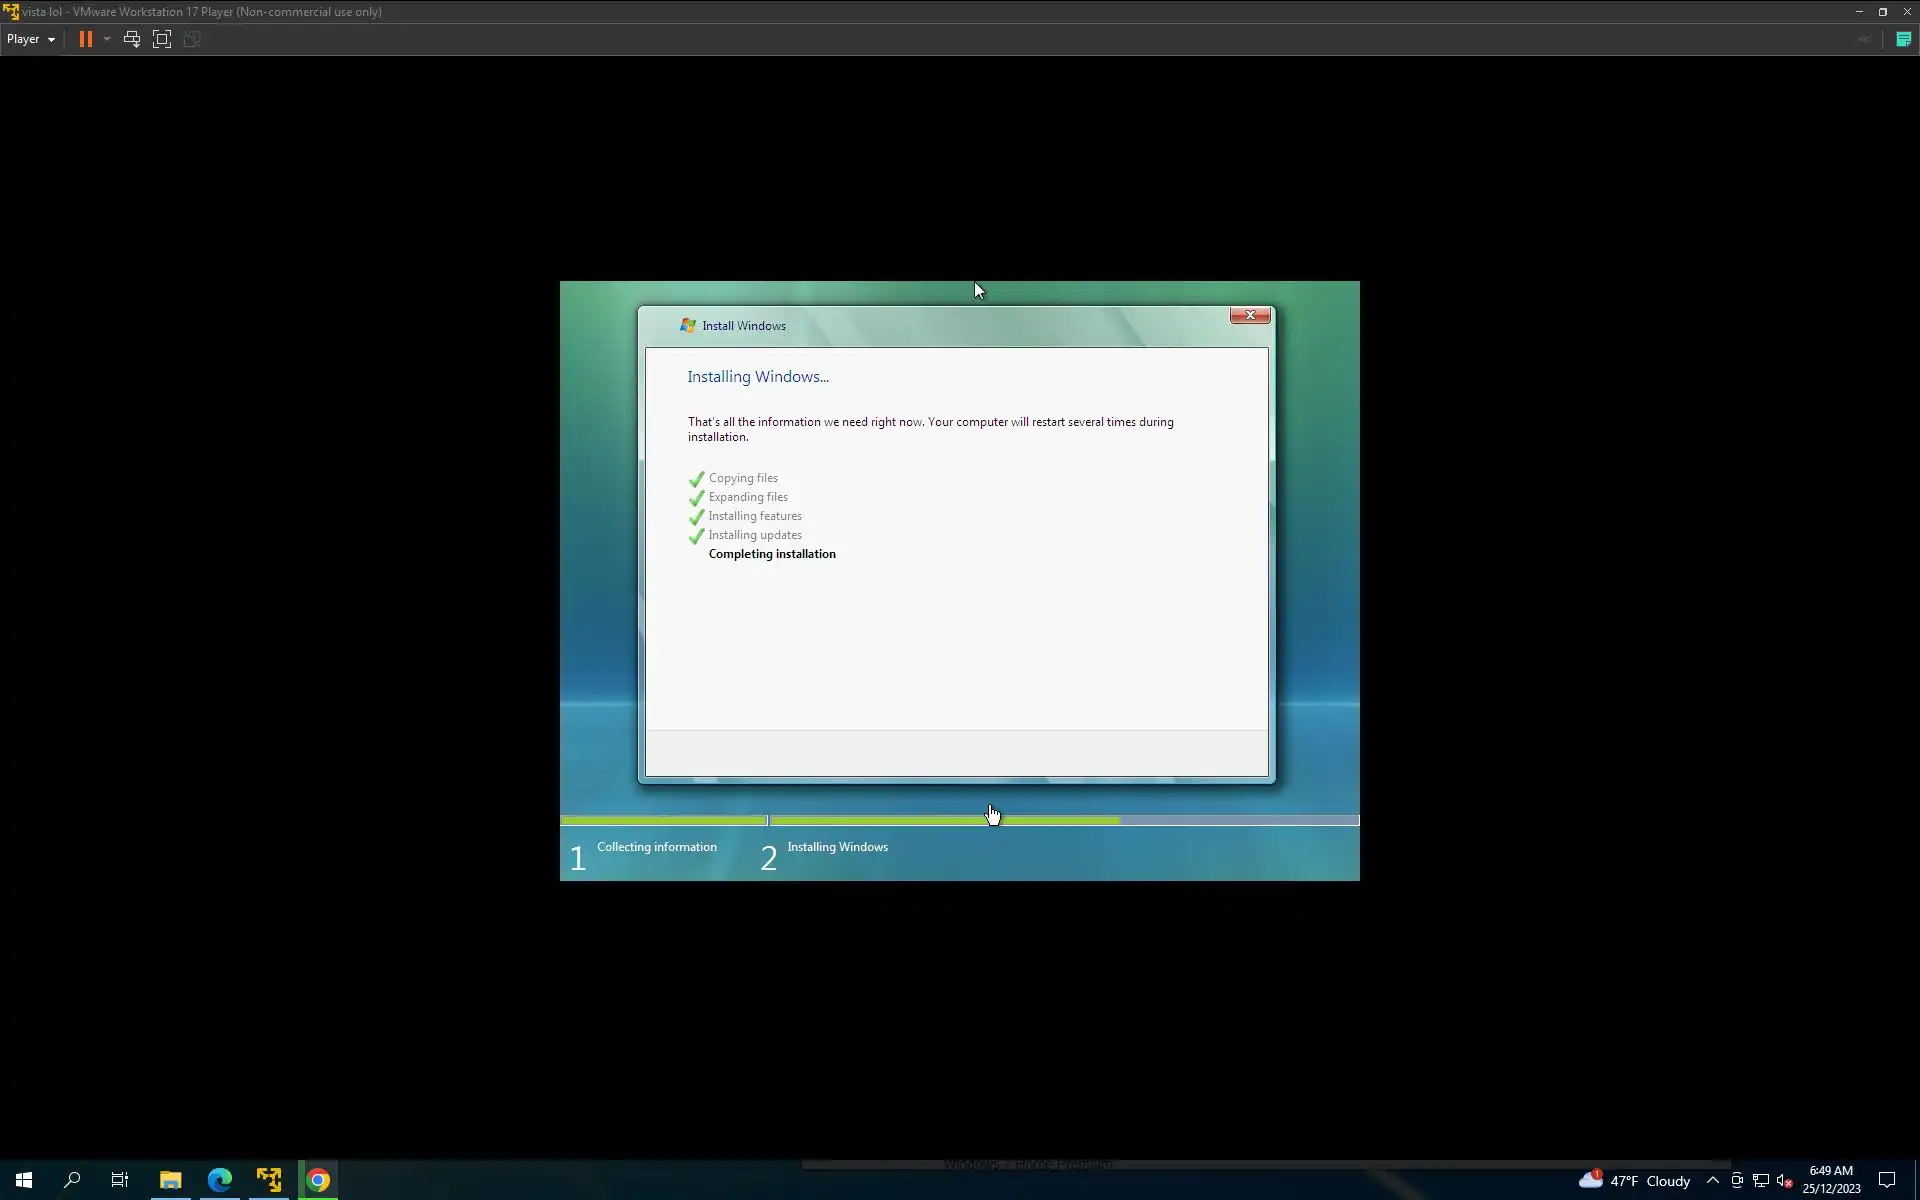Pause the virtual machine
Viewport: 1920px width, 1200px height.
pos(85,39)
